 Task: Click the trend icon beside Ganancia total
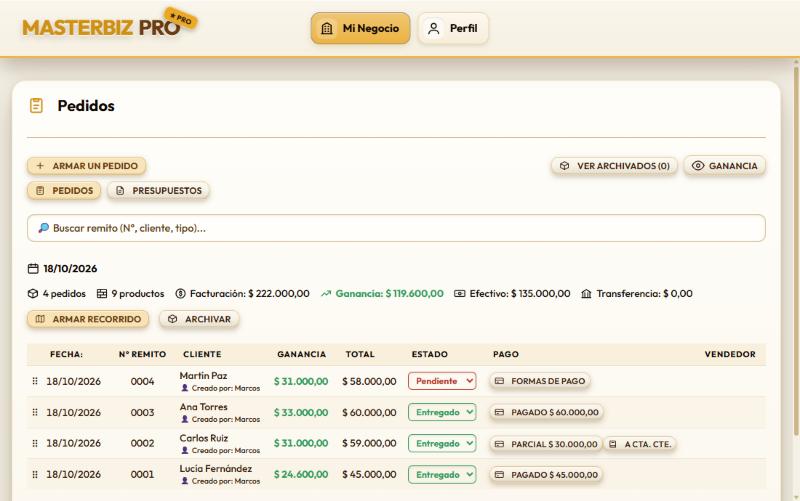tap(326, 294)
